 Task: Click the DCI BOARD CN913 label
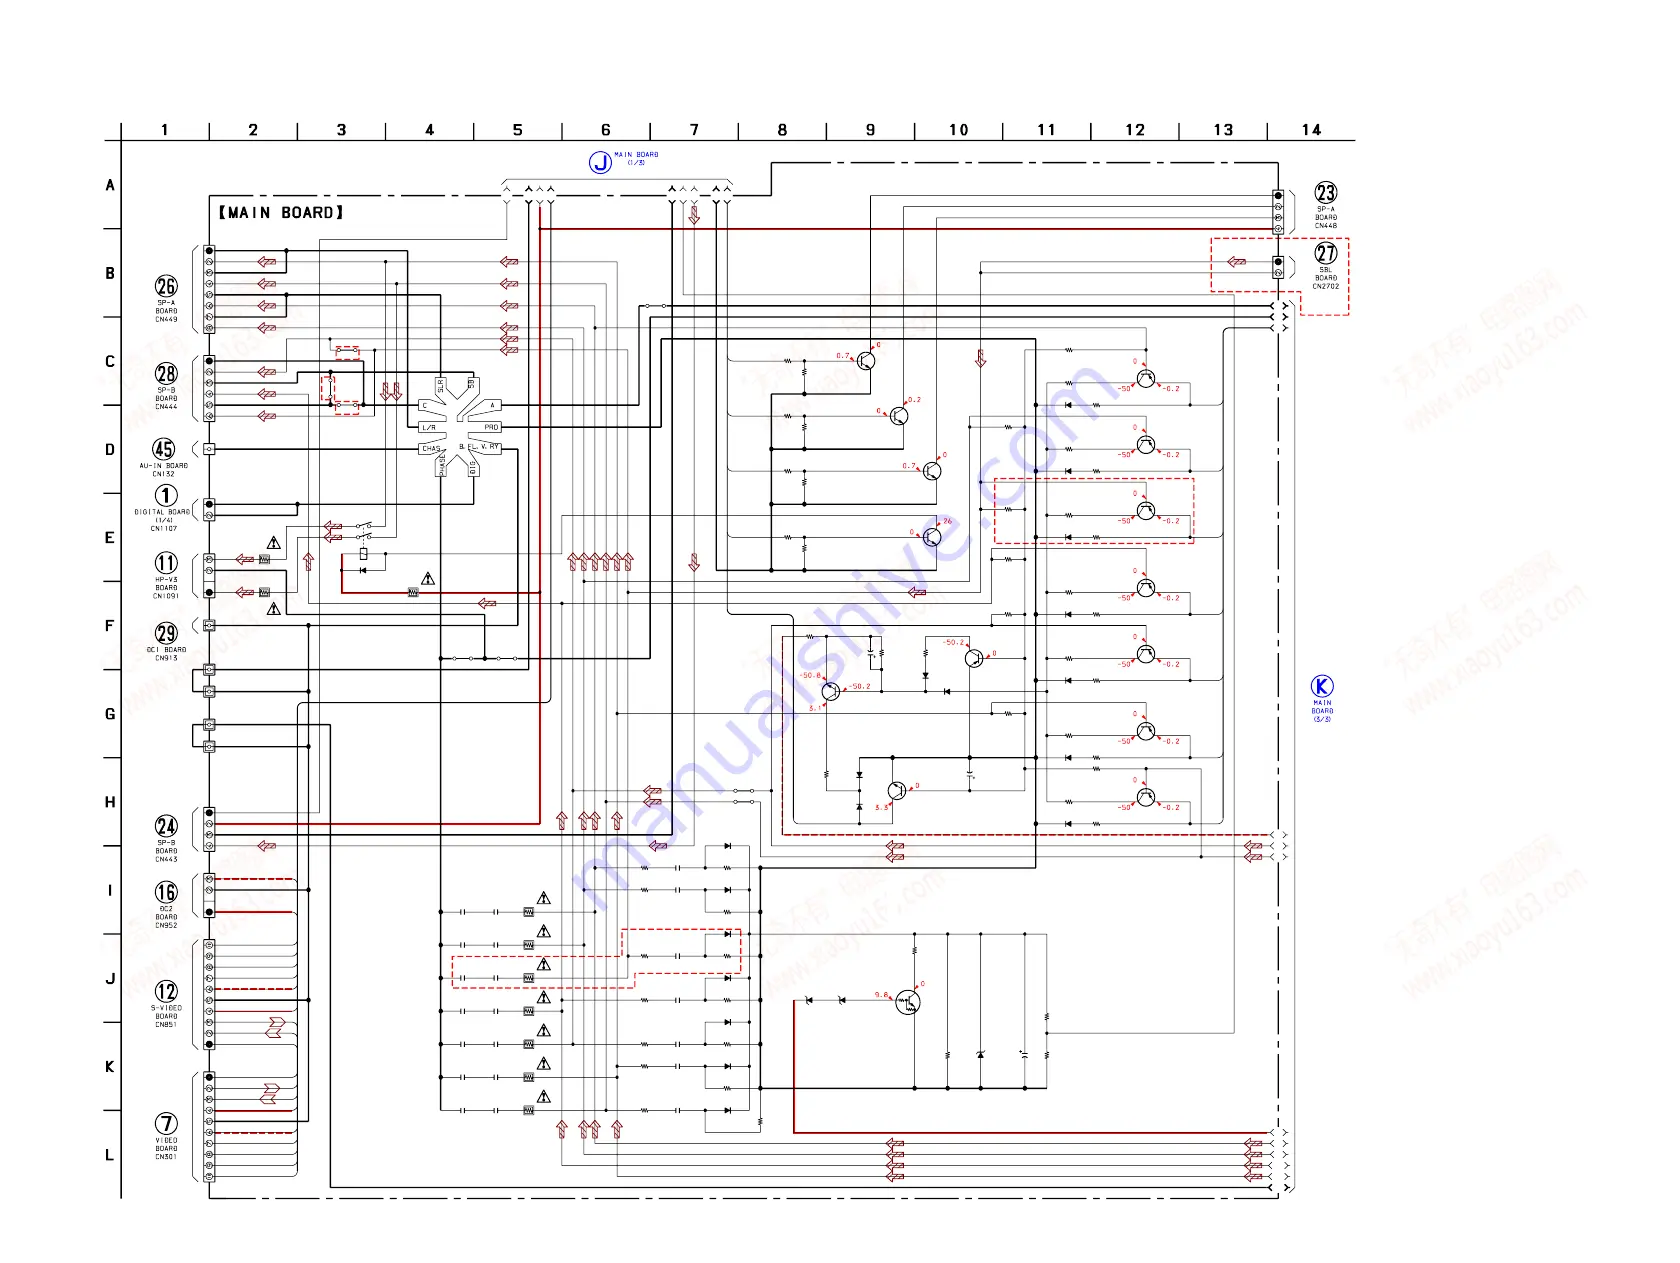(166, 654)
